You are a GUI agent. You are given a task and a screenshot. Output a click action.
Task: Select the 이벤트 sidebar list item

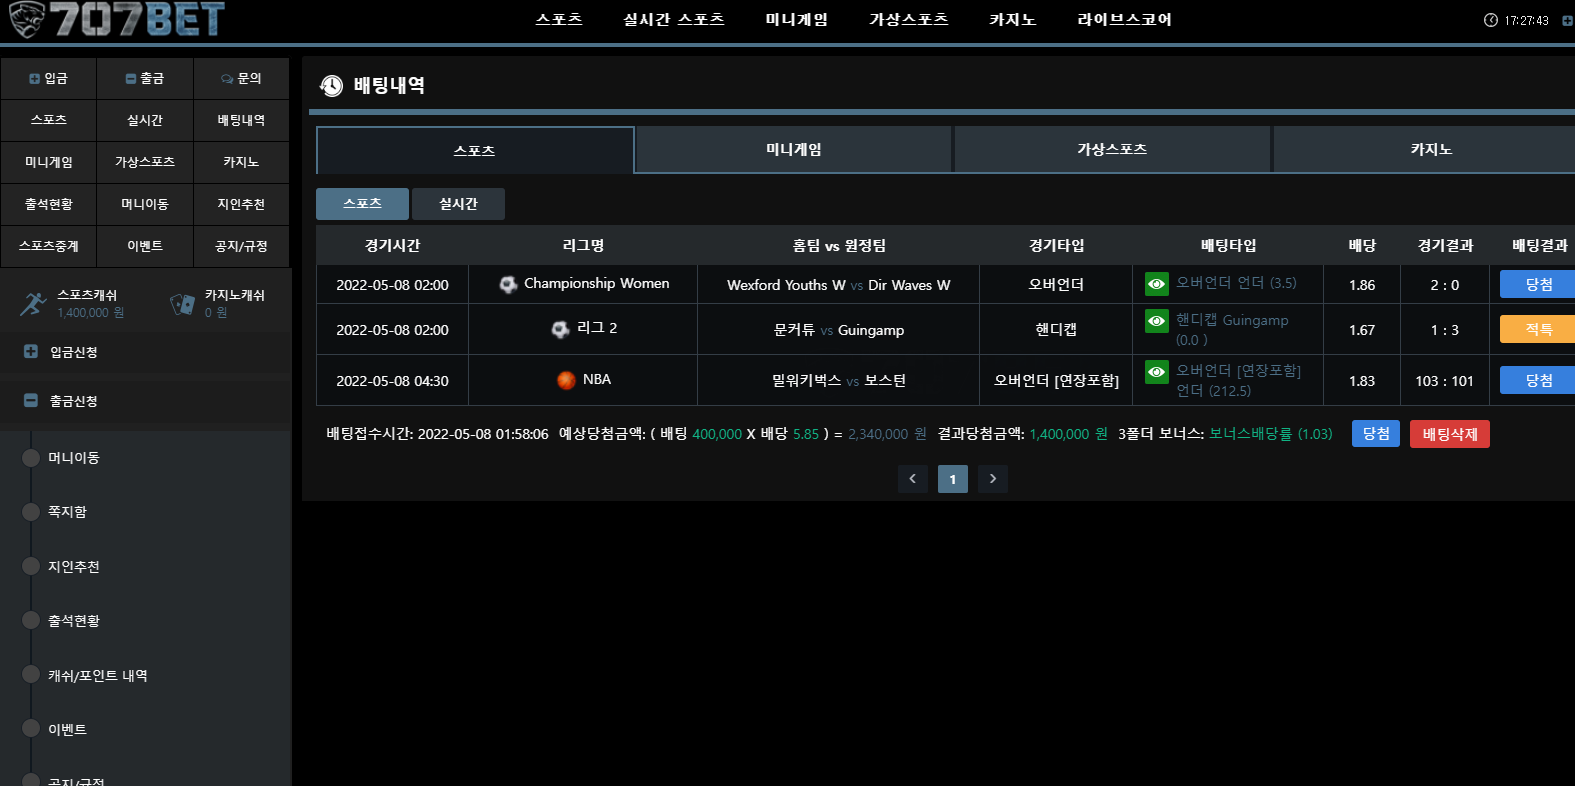(x=67, y=730)
